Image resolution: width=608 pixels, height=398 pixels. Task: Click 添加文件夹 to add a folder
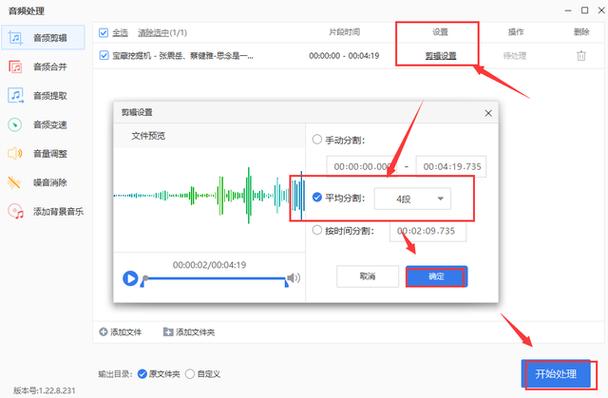coord(189,332)
